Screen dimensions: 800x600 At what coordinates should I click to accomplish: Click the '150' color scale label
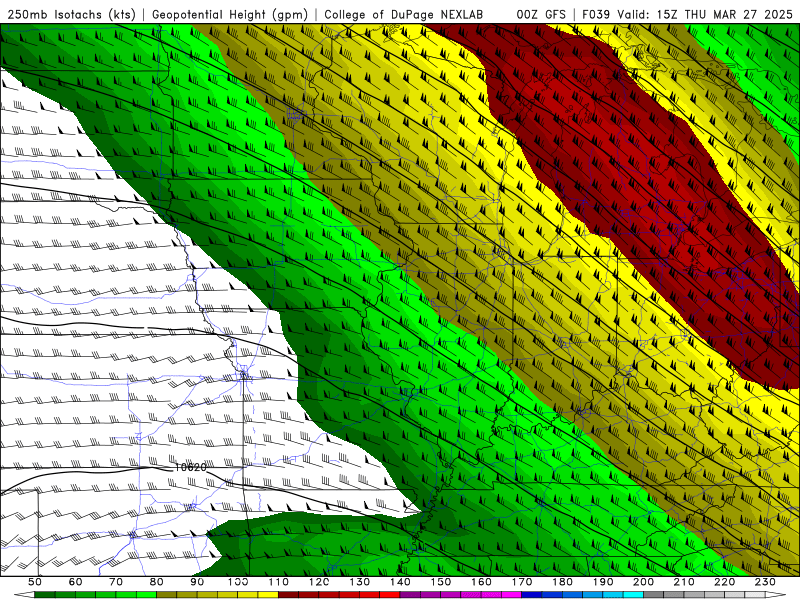coord(441,582)
